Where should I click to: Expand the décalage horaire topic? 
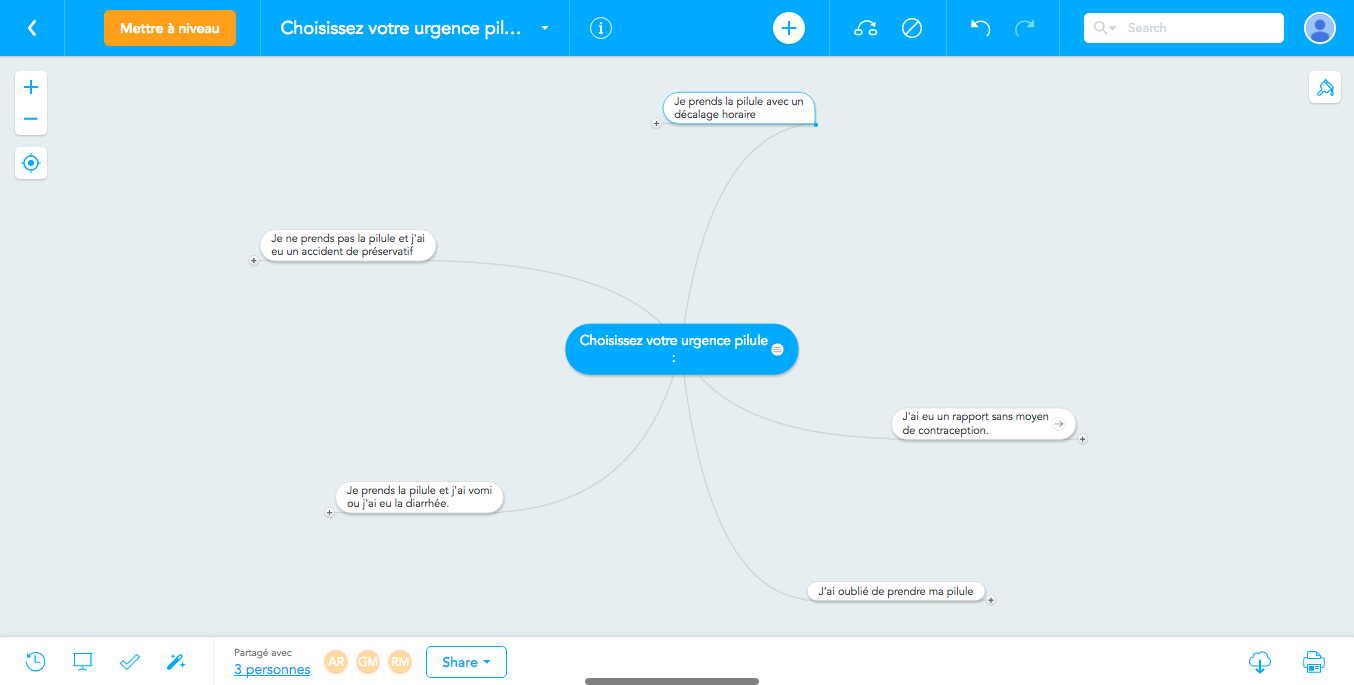pyautogui.click(x=656, y=124)
